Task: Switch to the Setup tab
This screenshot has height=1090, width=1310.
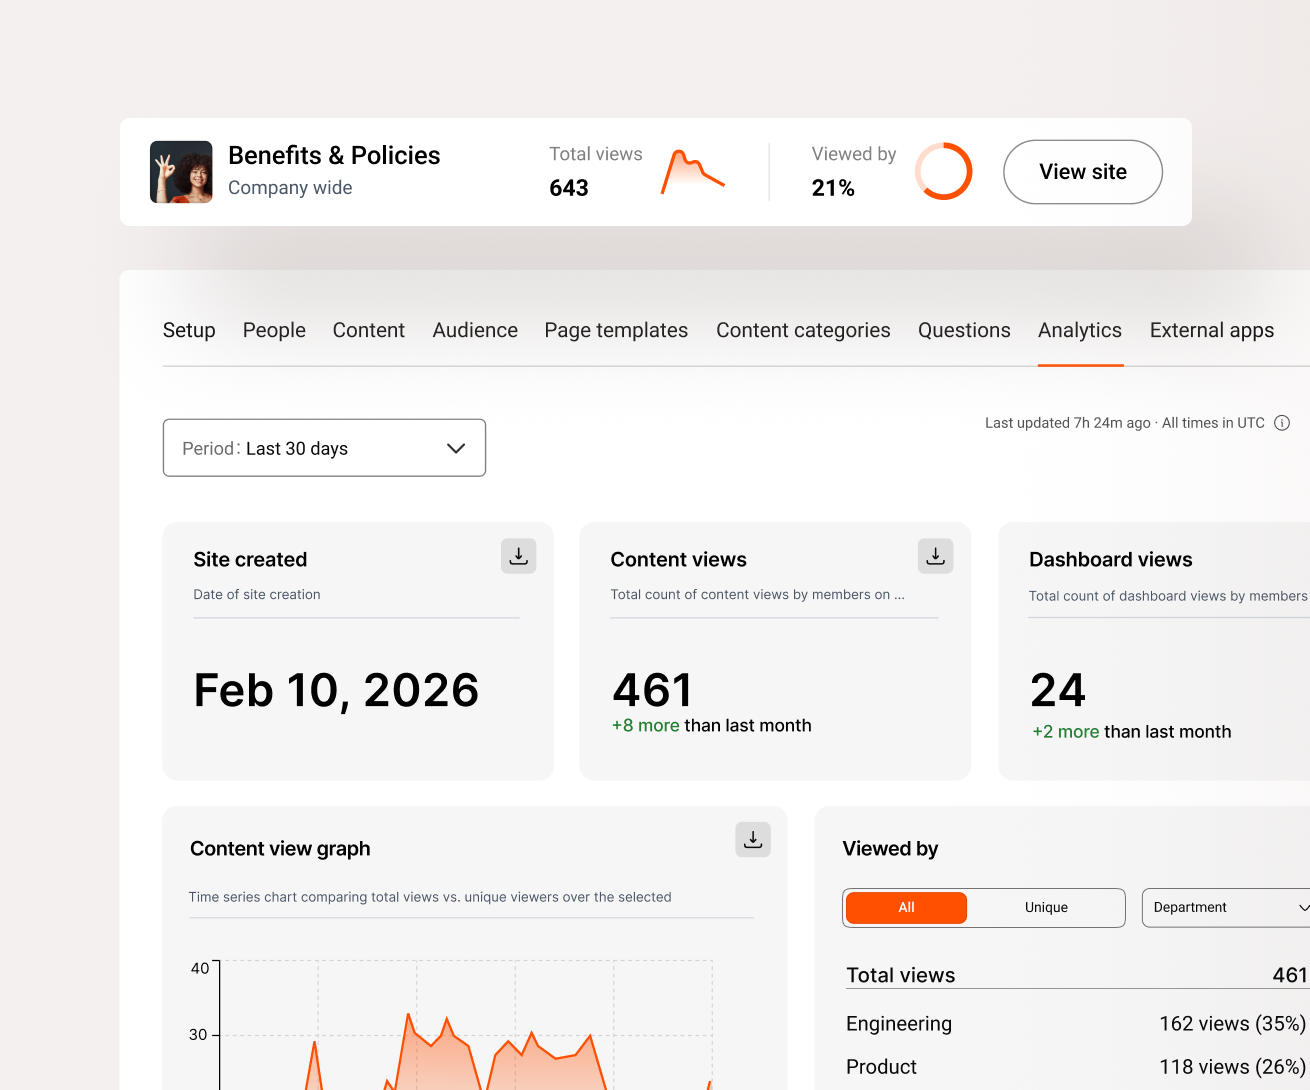Action: [189, 330]
